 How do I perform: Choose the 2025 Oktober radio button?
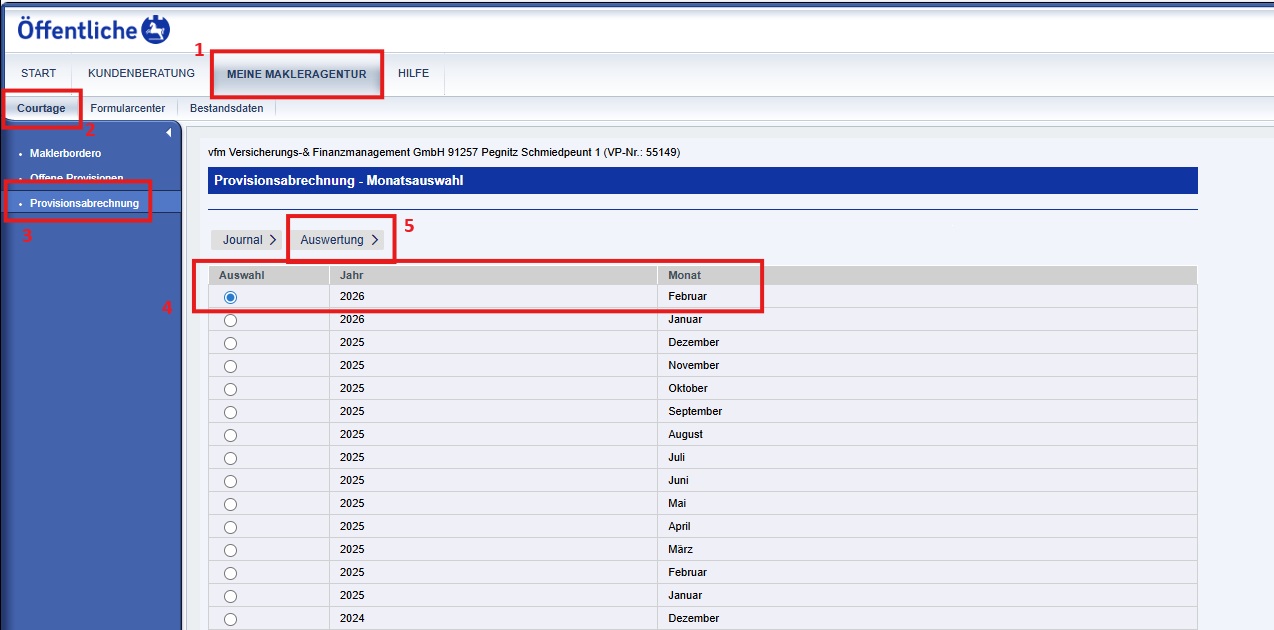click(231, 389)
